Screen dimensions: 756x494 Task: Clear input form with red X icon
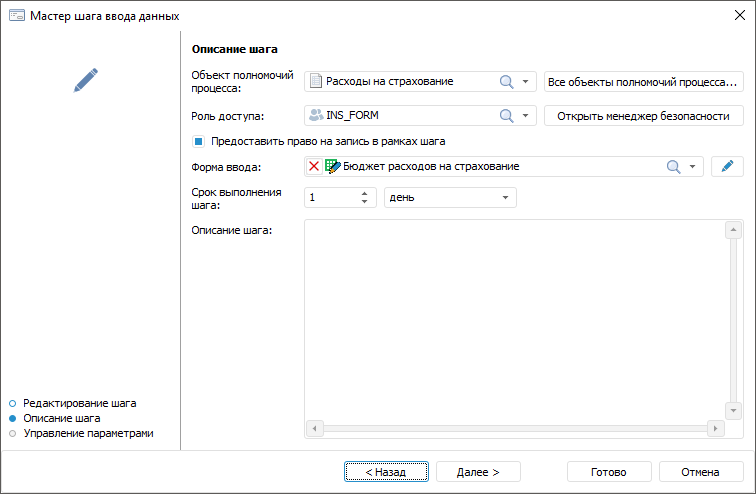pos(314,166)
